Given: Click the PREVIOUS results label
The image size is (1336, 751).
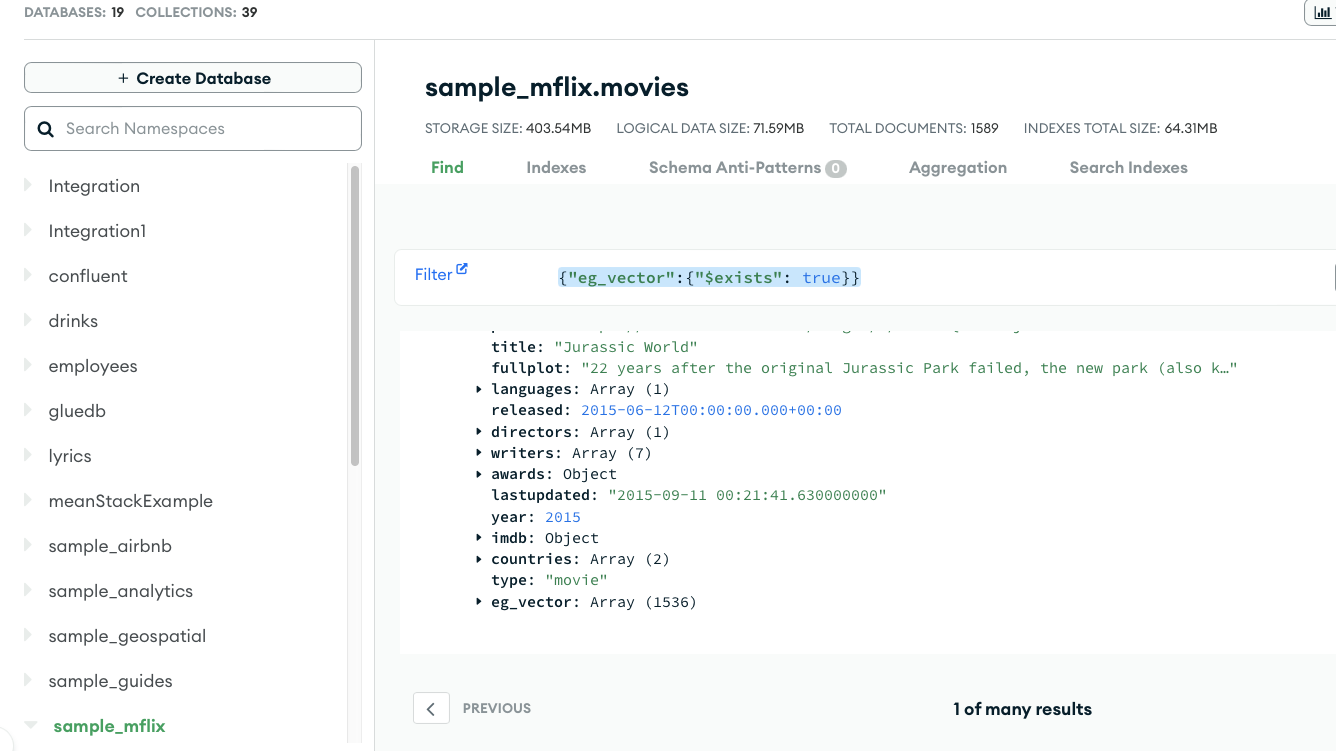Looking at the screenshot, I should tap(497, 708).
